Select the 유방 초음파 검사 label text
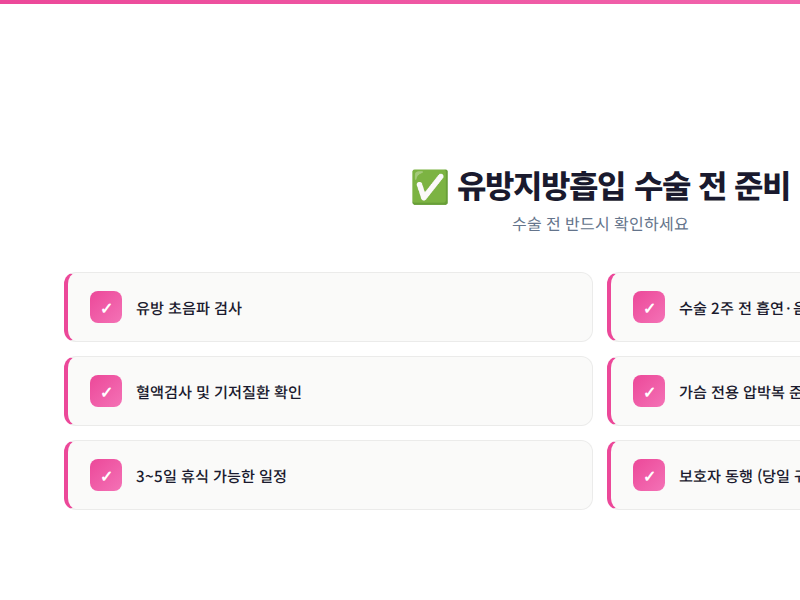 [x=189, y=308]
